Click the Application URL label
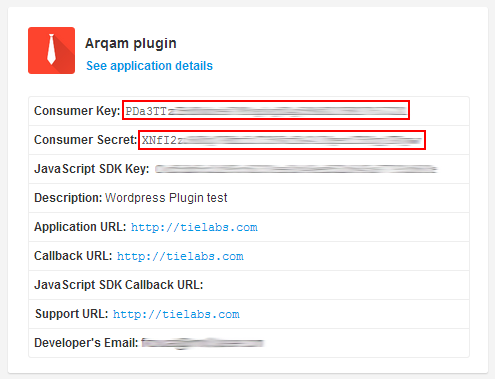The width and height of the screenshot is (495, 379). (x=80, y=227)
